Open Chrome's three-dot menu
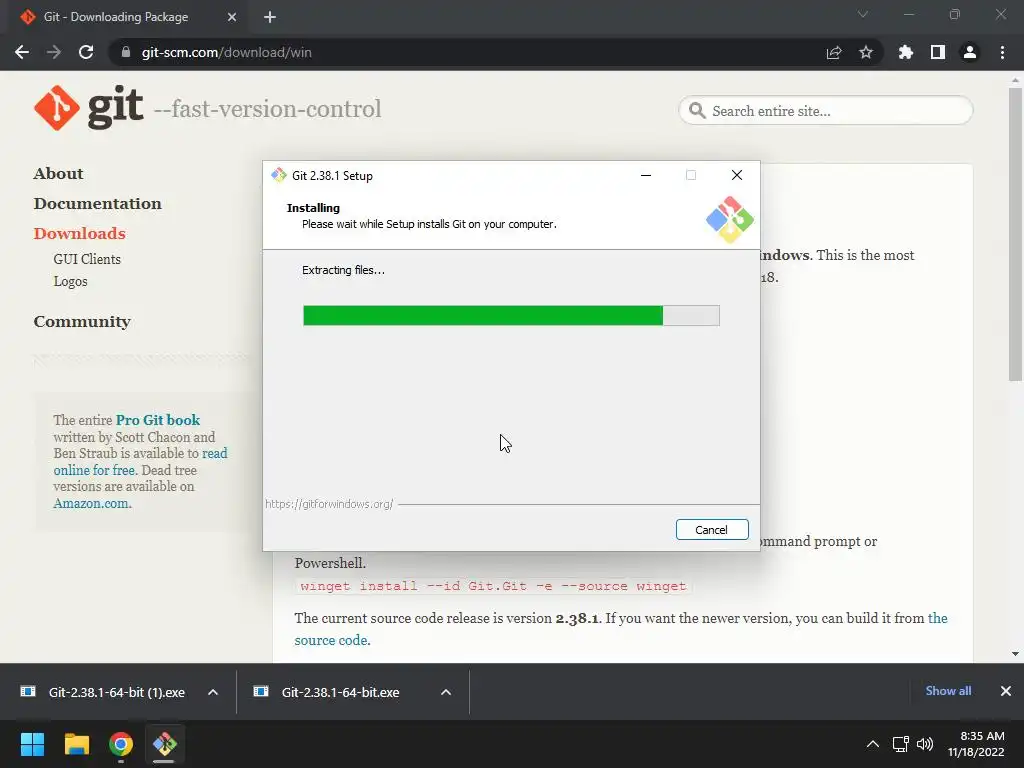This screenshot has height=768, width=1024. (1002, 52)
